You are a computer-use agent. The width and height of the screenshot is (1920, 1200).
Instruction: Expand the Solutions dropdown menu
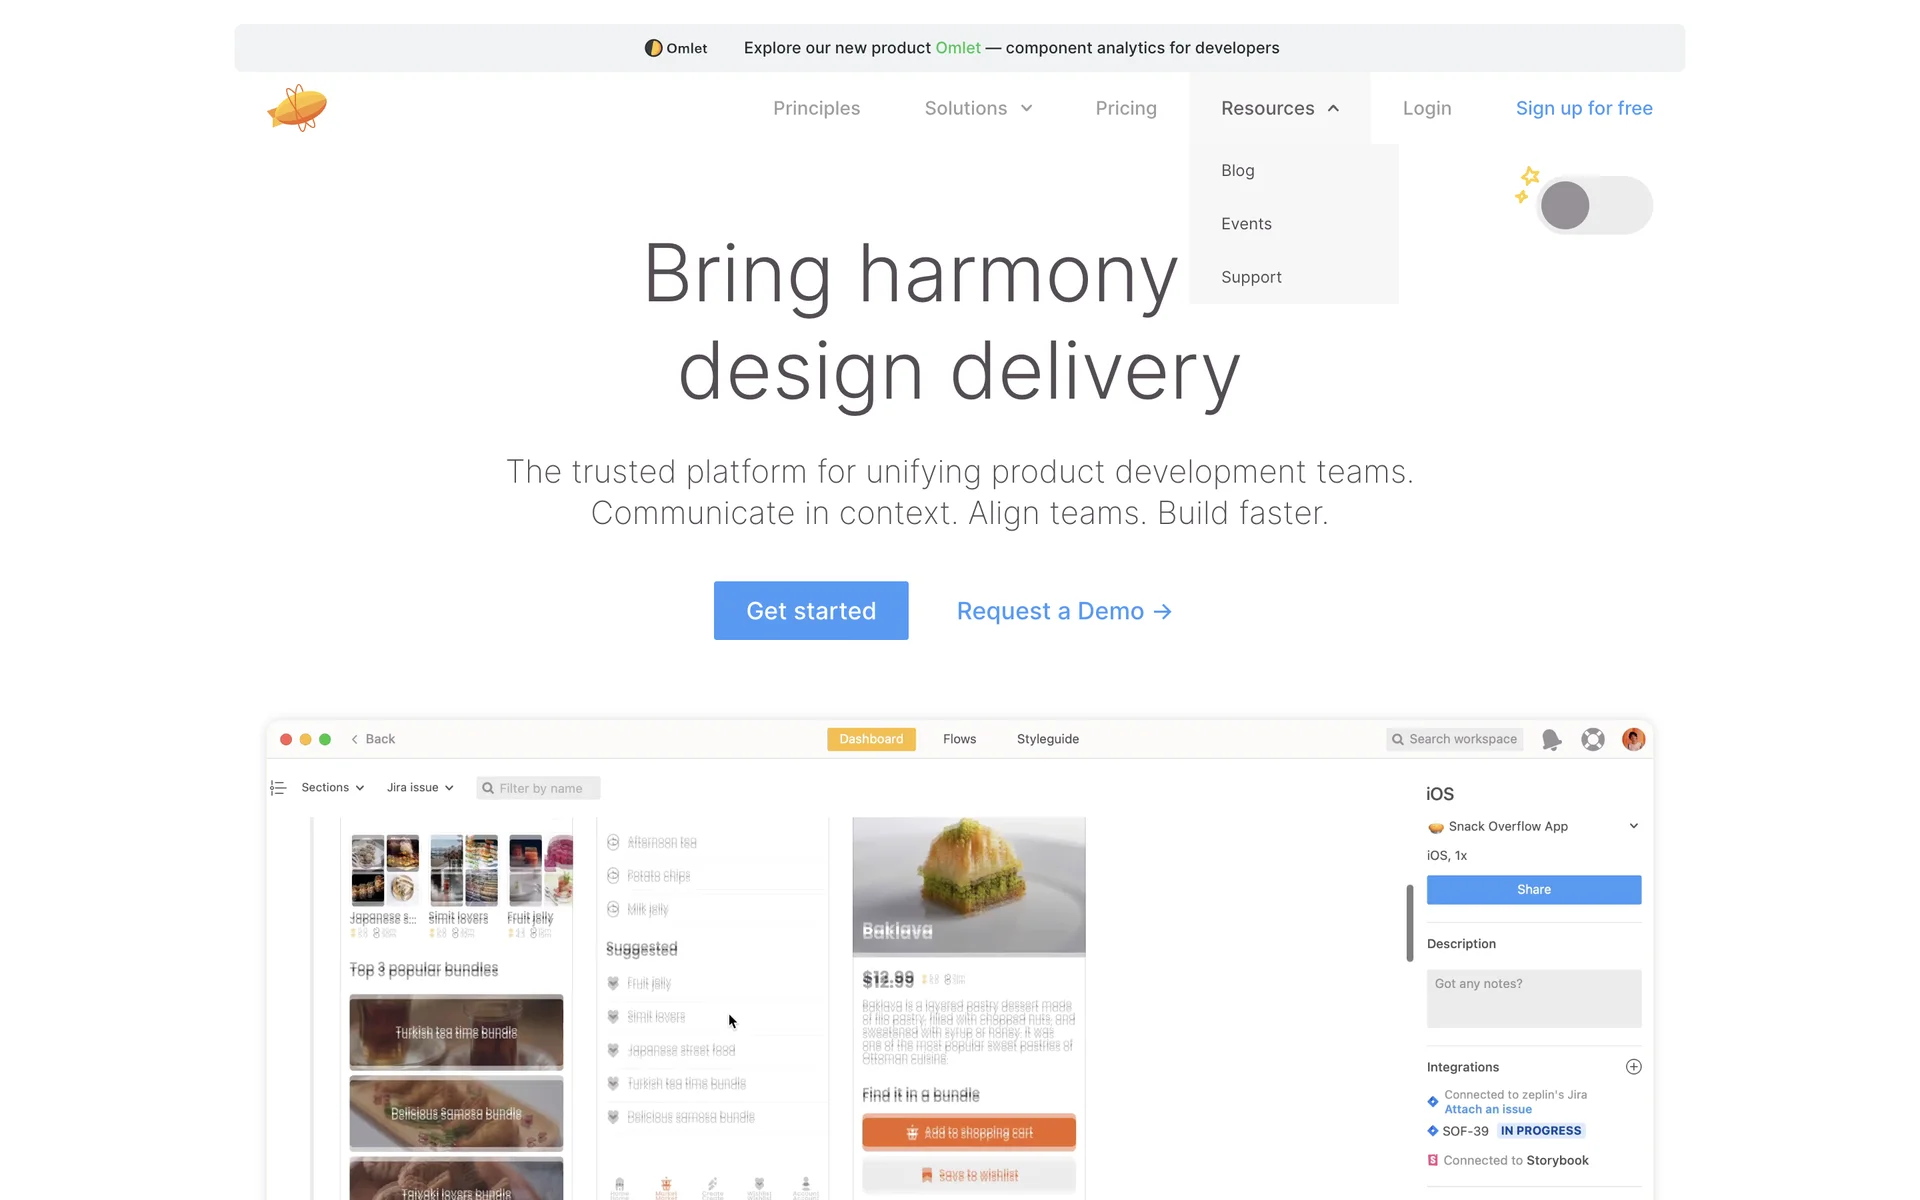point(978,108)
